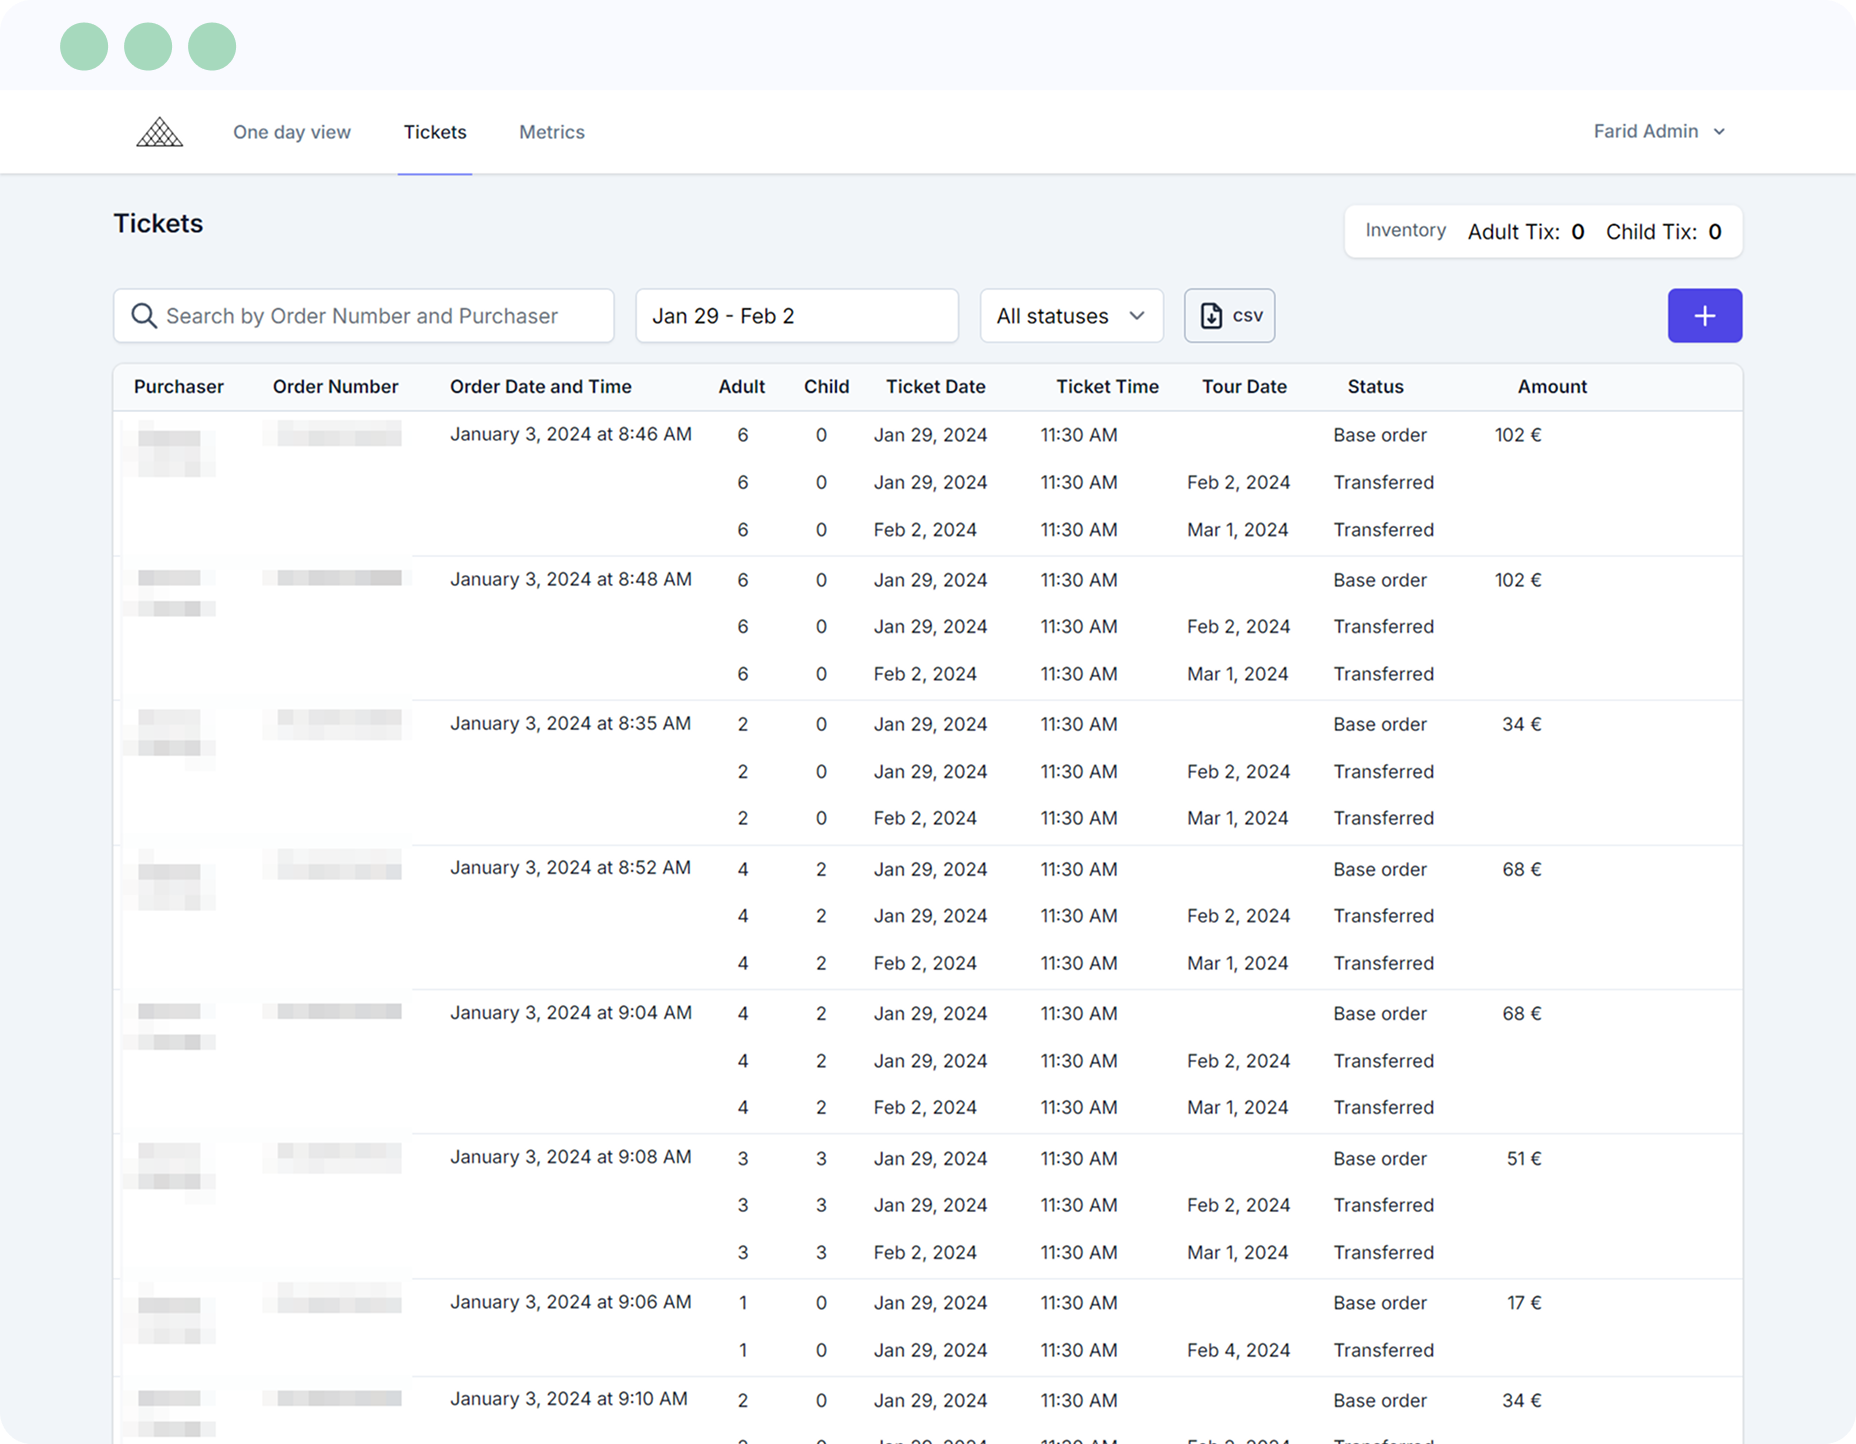Click the Search by Order Number field
The height and width of the screenshot is (1444, 1856).
[364, 316]
